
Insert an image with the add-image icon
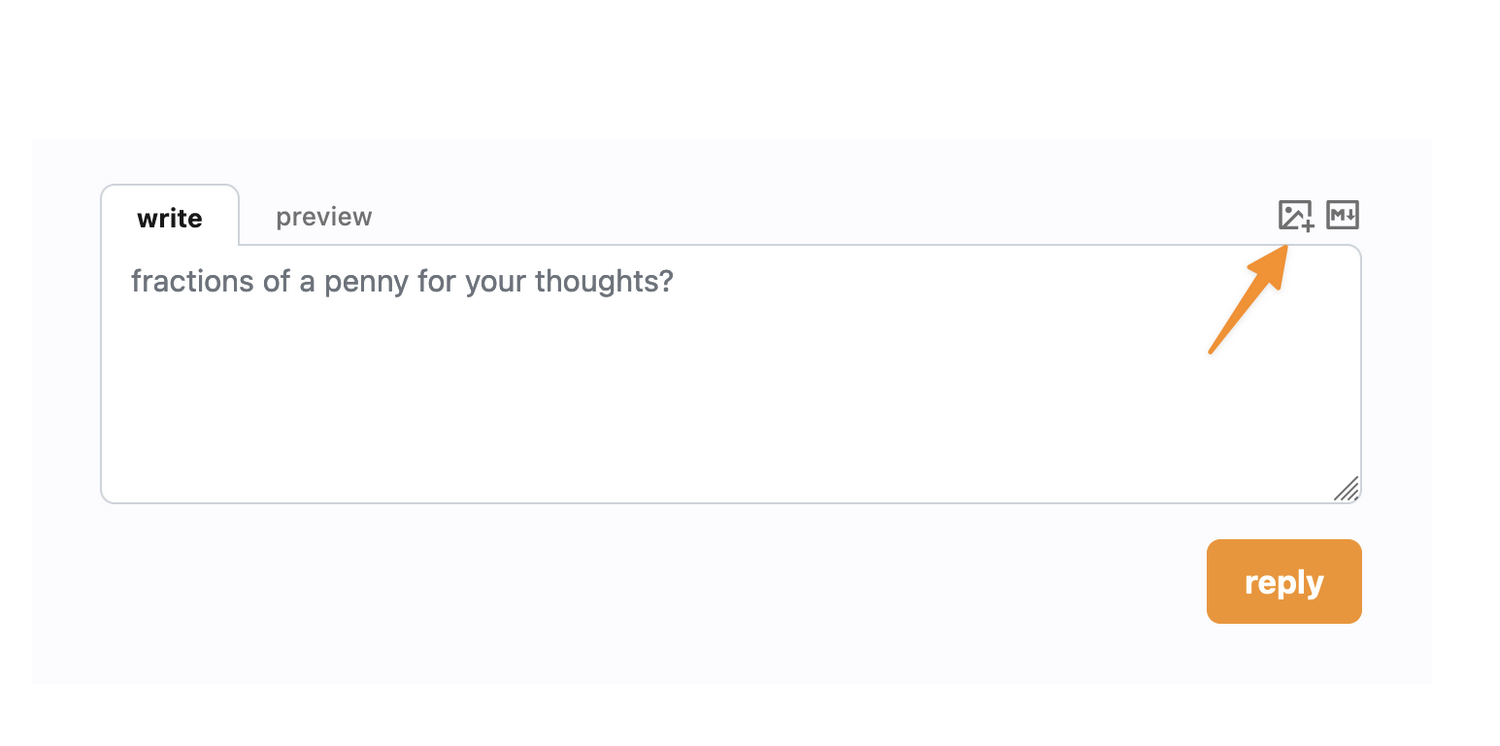pos(1295,215)
